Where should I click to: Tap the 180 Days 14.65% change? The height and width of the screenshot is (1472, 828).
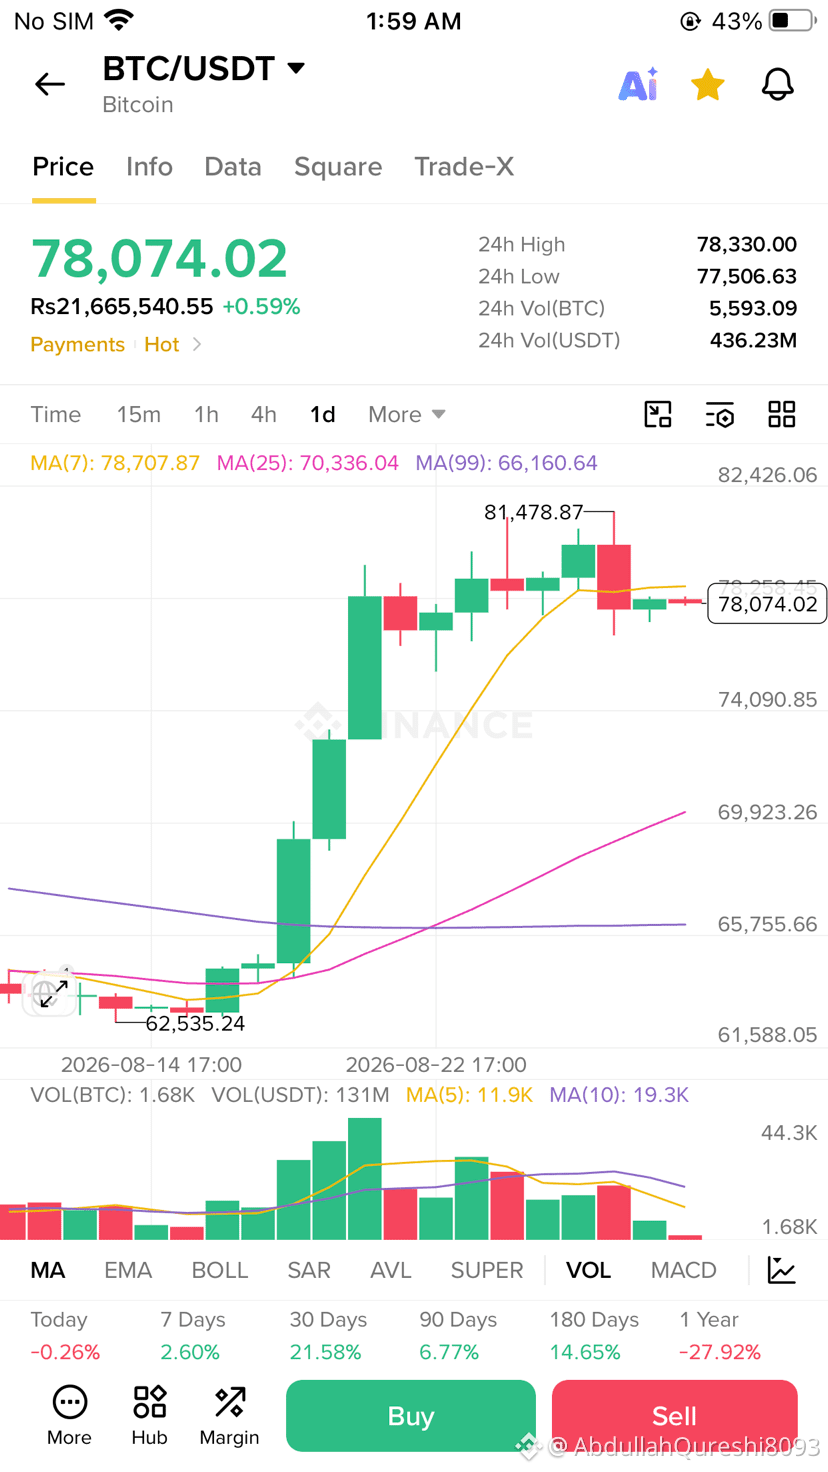594,1336
